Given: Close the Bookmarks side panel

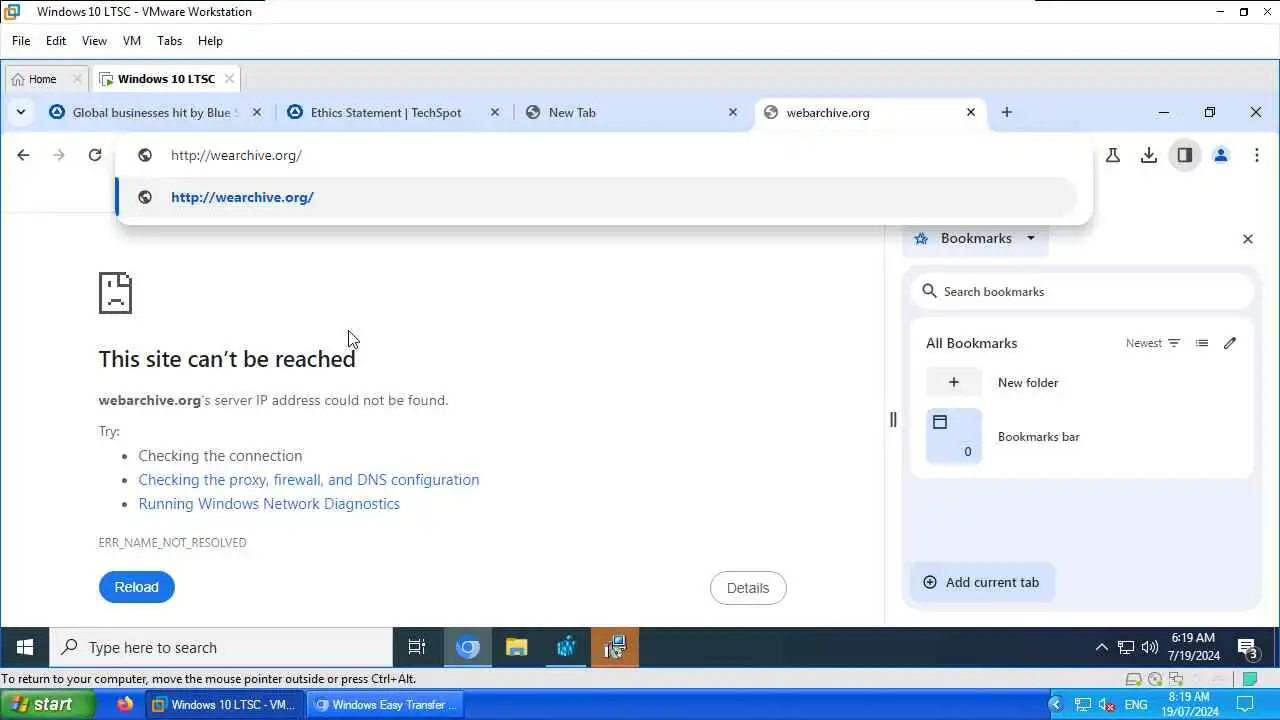Looking at the screenshot, I should click(1247, 239).
